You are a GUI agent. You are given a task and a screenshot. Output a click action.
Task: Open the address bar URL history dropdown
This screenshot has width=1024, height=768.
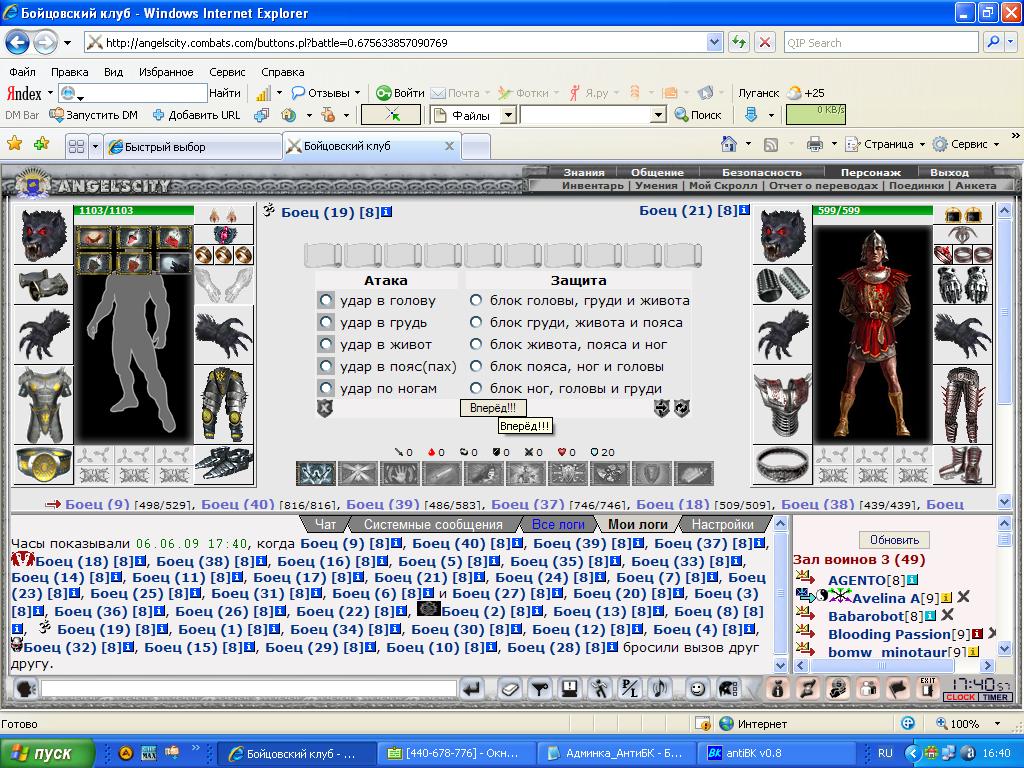coord(714,42)
